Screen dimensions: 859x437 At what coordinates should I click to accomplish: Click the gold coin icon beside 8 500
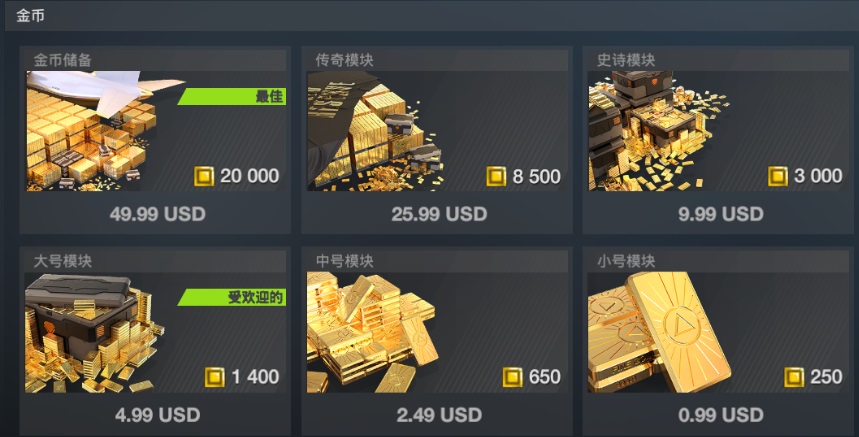(x=496, y=176)
